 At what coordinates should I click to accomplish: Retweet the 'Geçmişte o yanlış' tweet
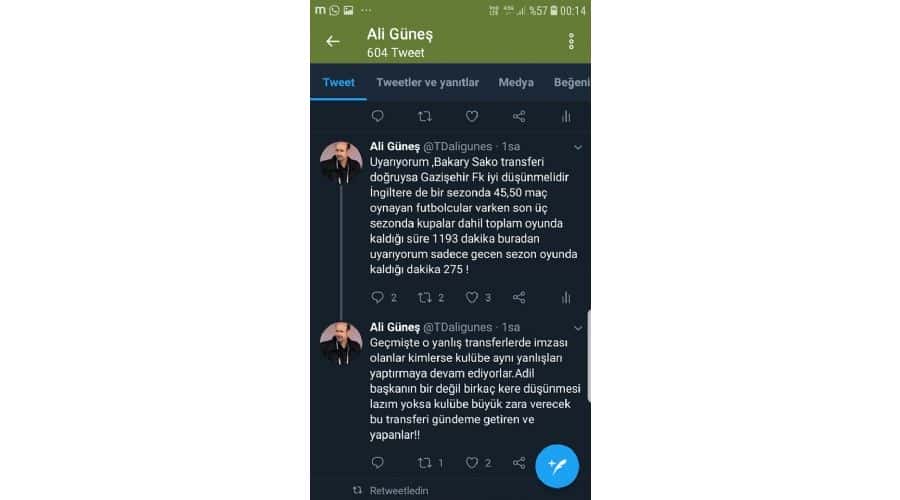pyautogui.click(x=425, y=463)
